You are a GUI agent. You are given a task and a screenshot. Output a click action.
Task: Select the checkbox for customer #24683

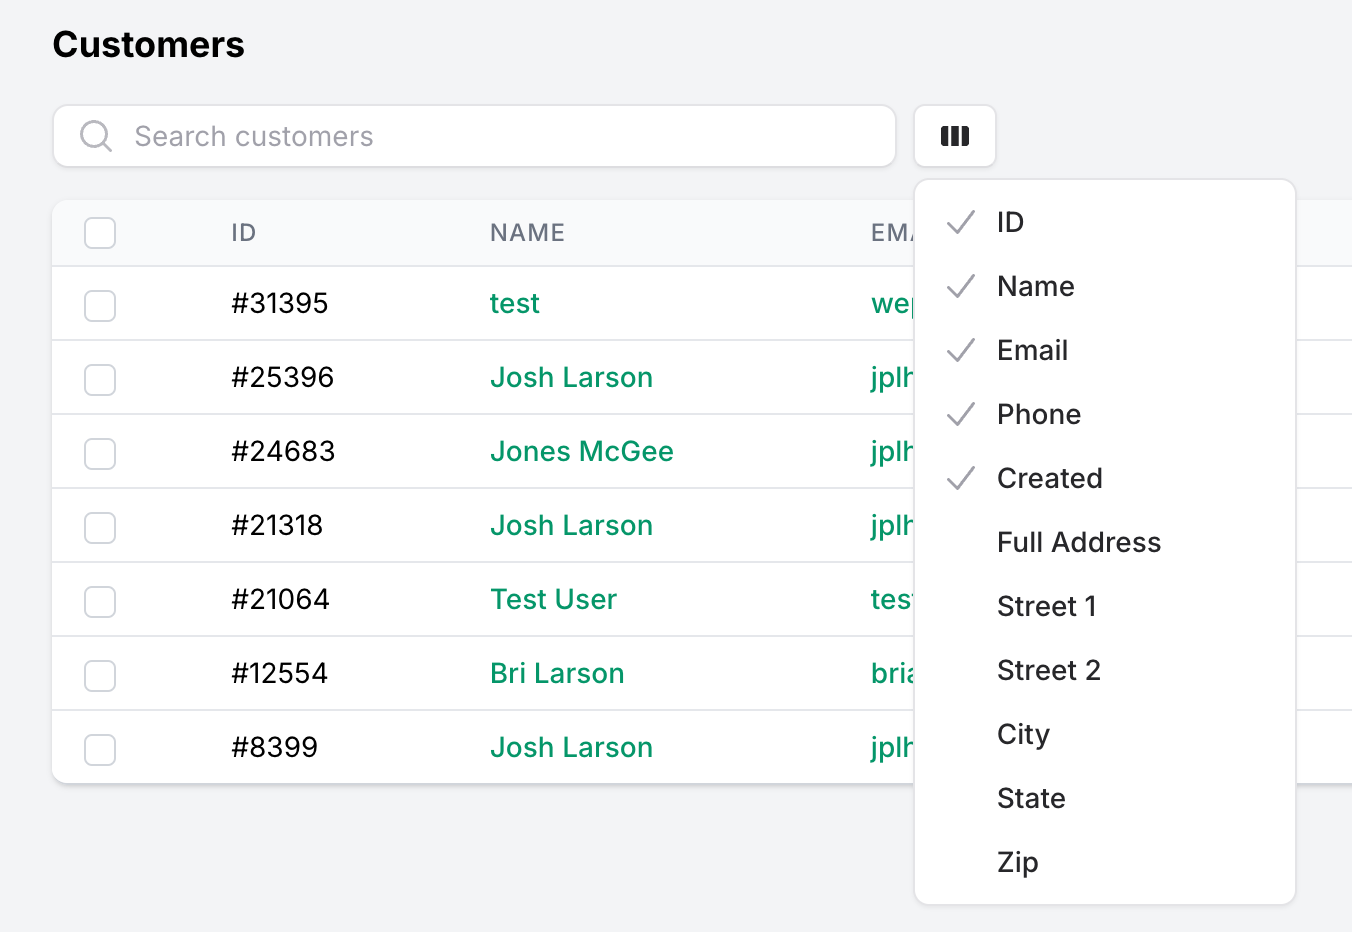pos(100,453)
